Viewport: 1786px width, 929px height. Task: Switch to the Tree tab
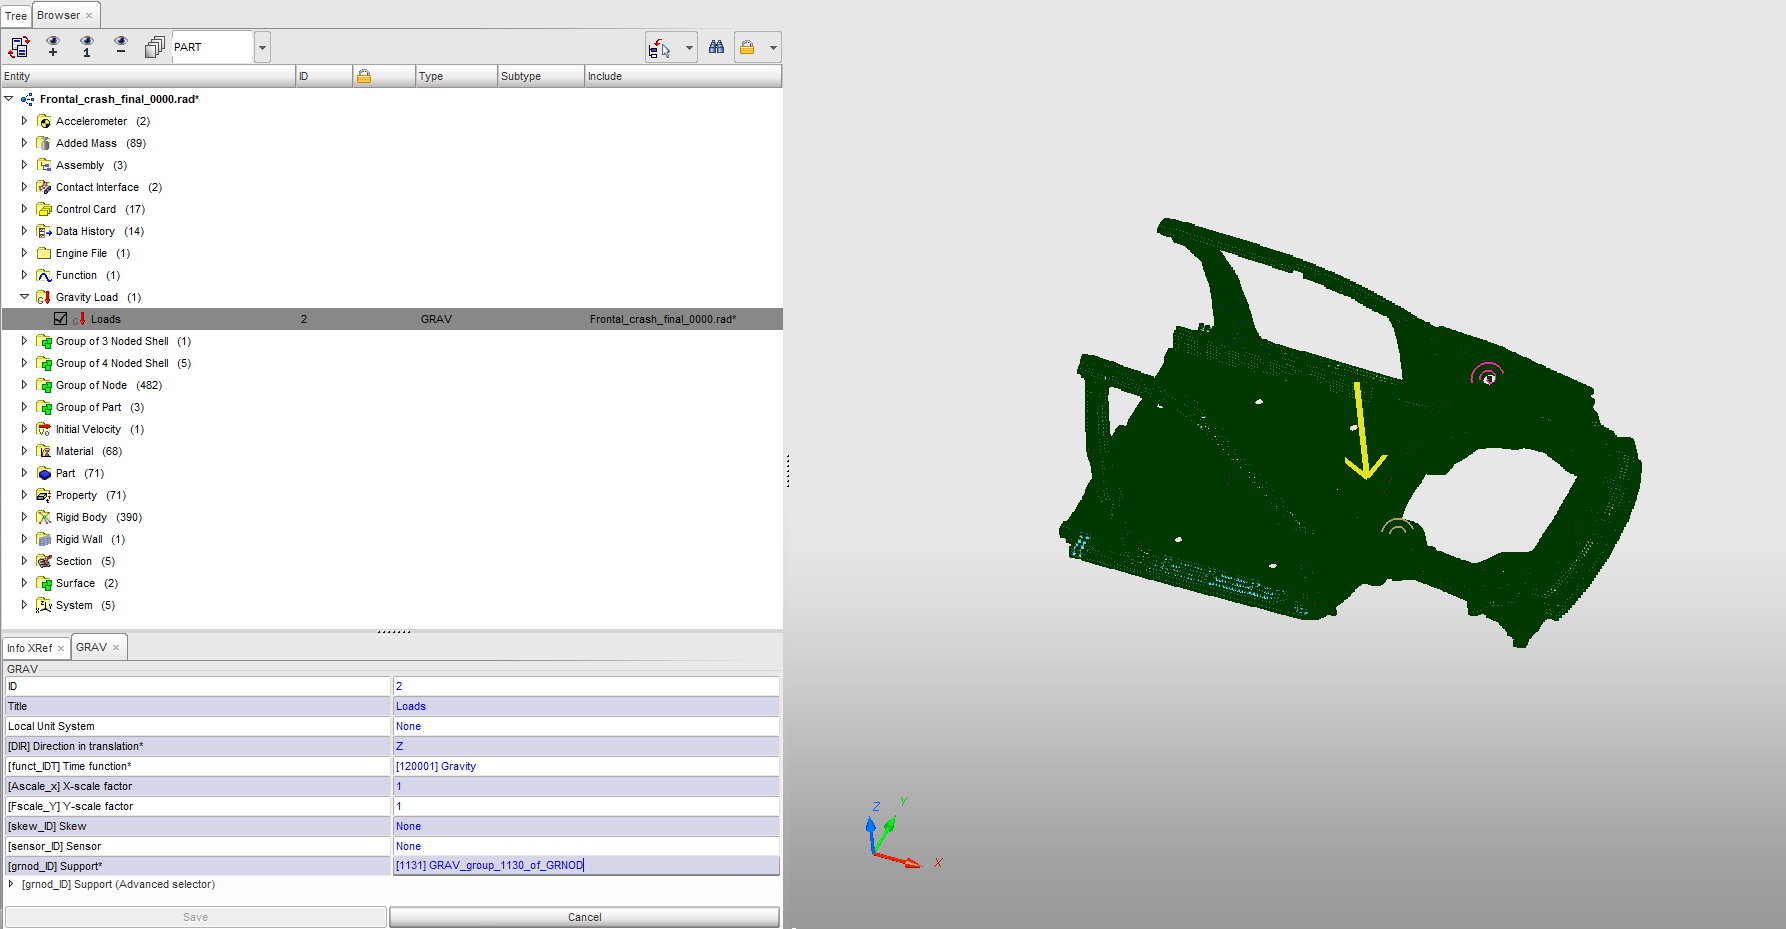pos(15,15)
